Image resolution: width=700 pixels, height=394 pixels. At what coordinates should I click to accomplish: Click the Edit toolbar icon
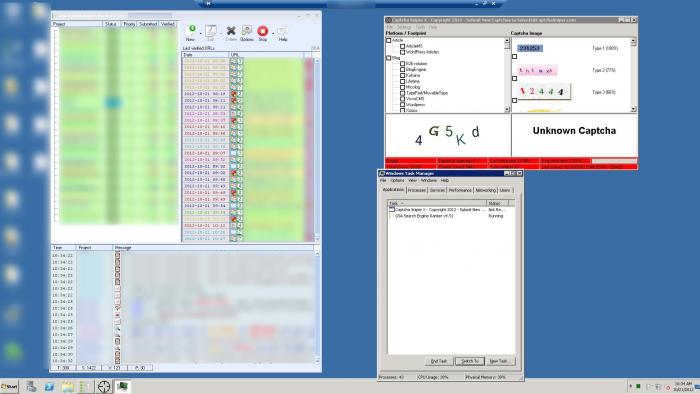point(211,32)
